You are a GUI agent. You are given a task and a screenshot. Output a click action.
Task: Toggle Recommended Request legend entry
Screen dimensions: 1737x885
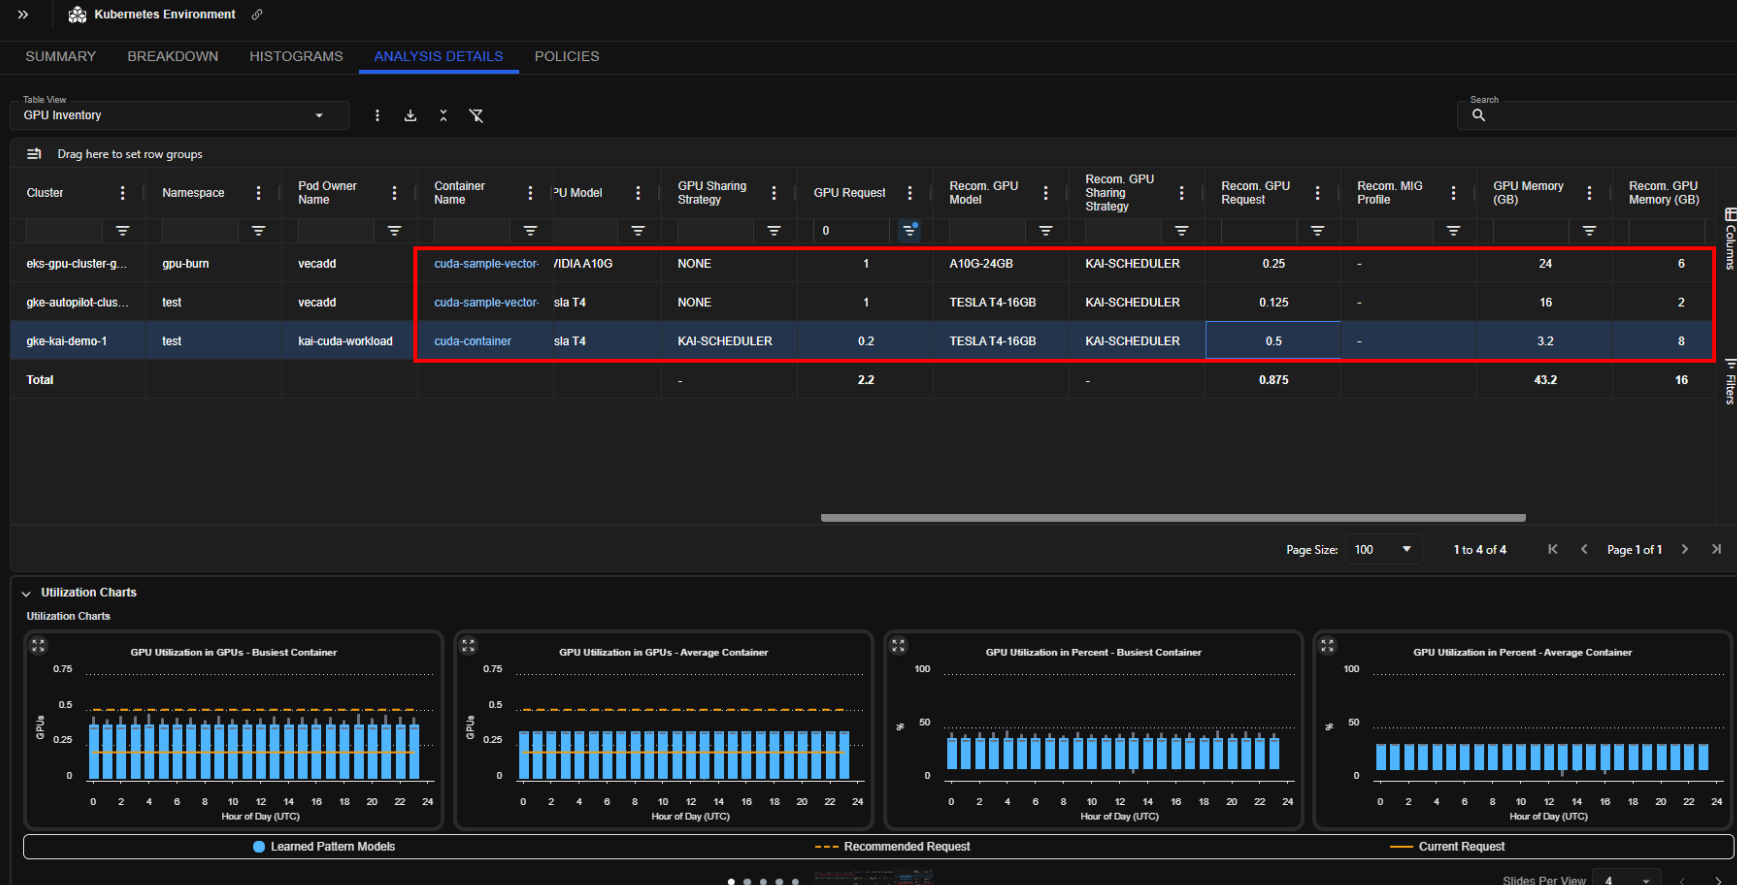point(892,847)
